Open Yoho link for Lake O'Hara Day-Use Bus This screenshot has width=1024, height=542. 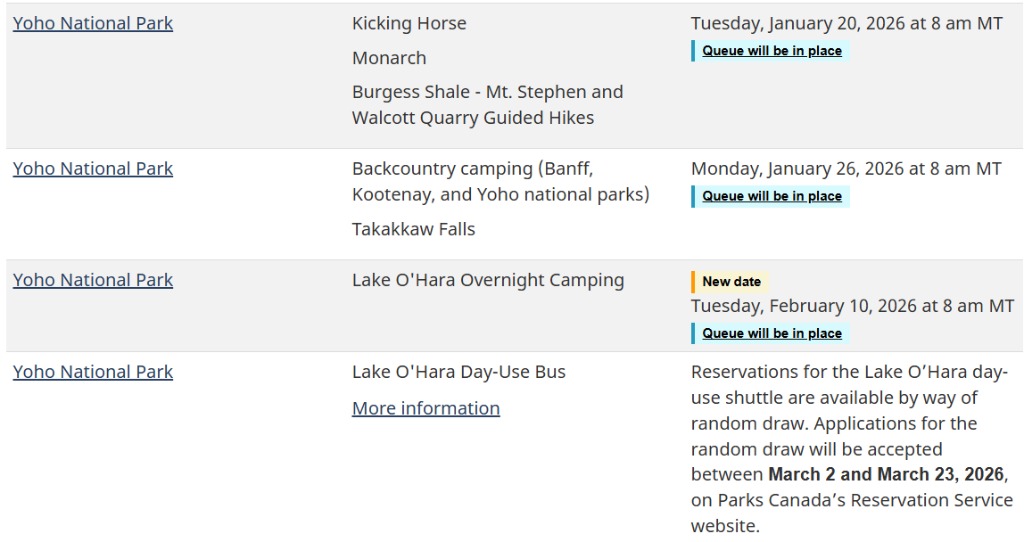[93, 372]
